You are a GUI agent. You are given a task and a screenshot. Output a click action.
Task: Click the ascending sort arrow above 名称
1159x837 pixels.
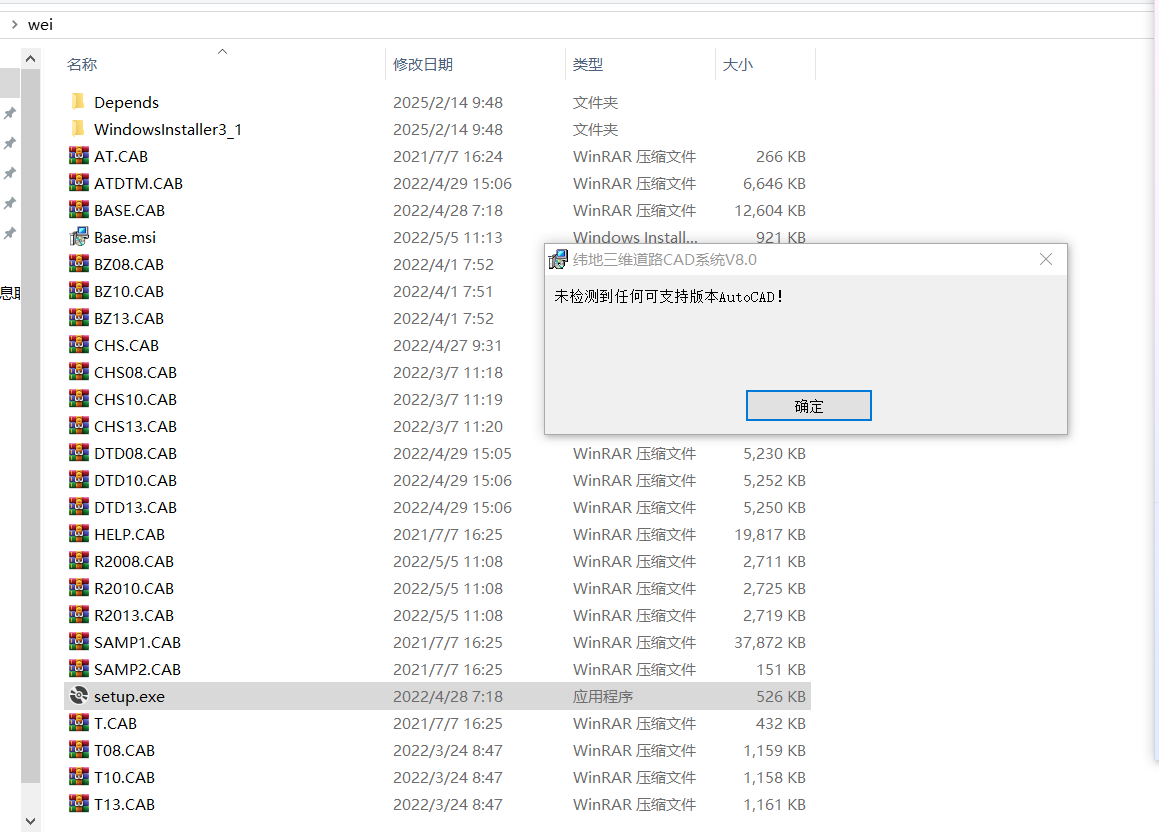click(222, 51)
